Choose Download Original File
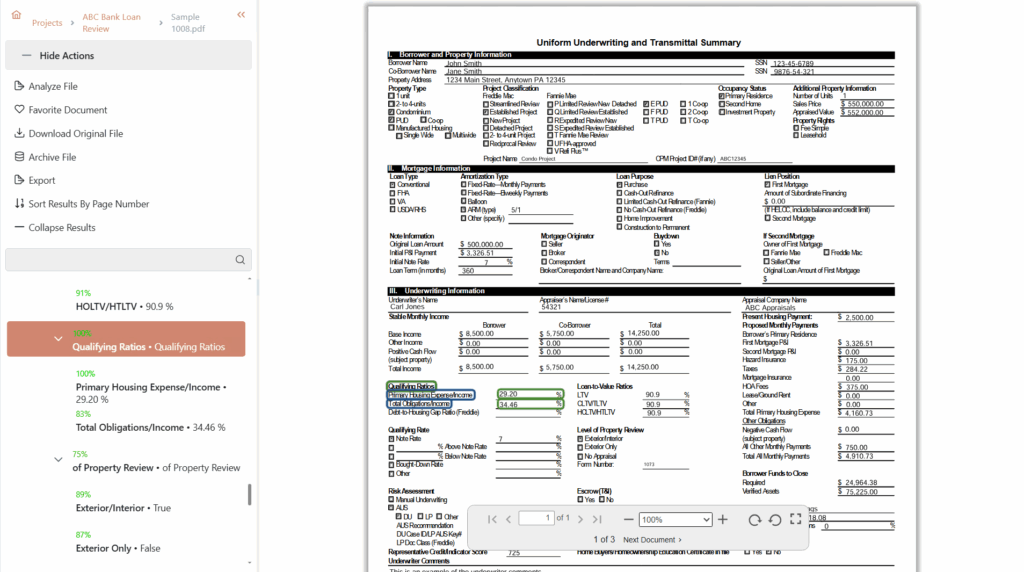Image resolution: width=1024 pixels, height=572 pixels. [75, 133]
